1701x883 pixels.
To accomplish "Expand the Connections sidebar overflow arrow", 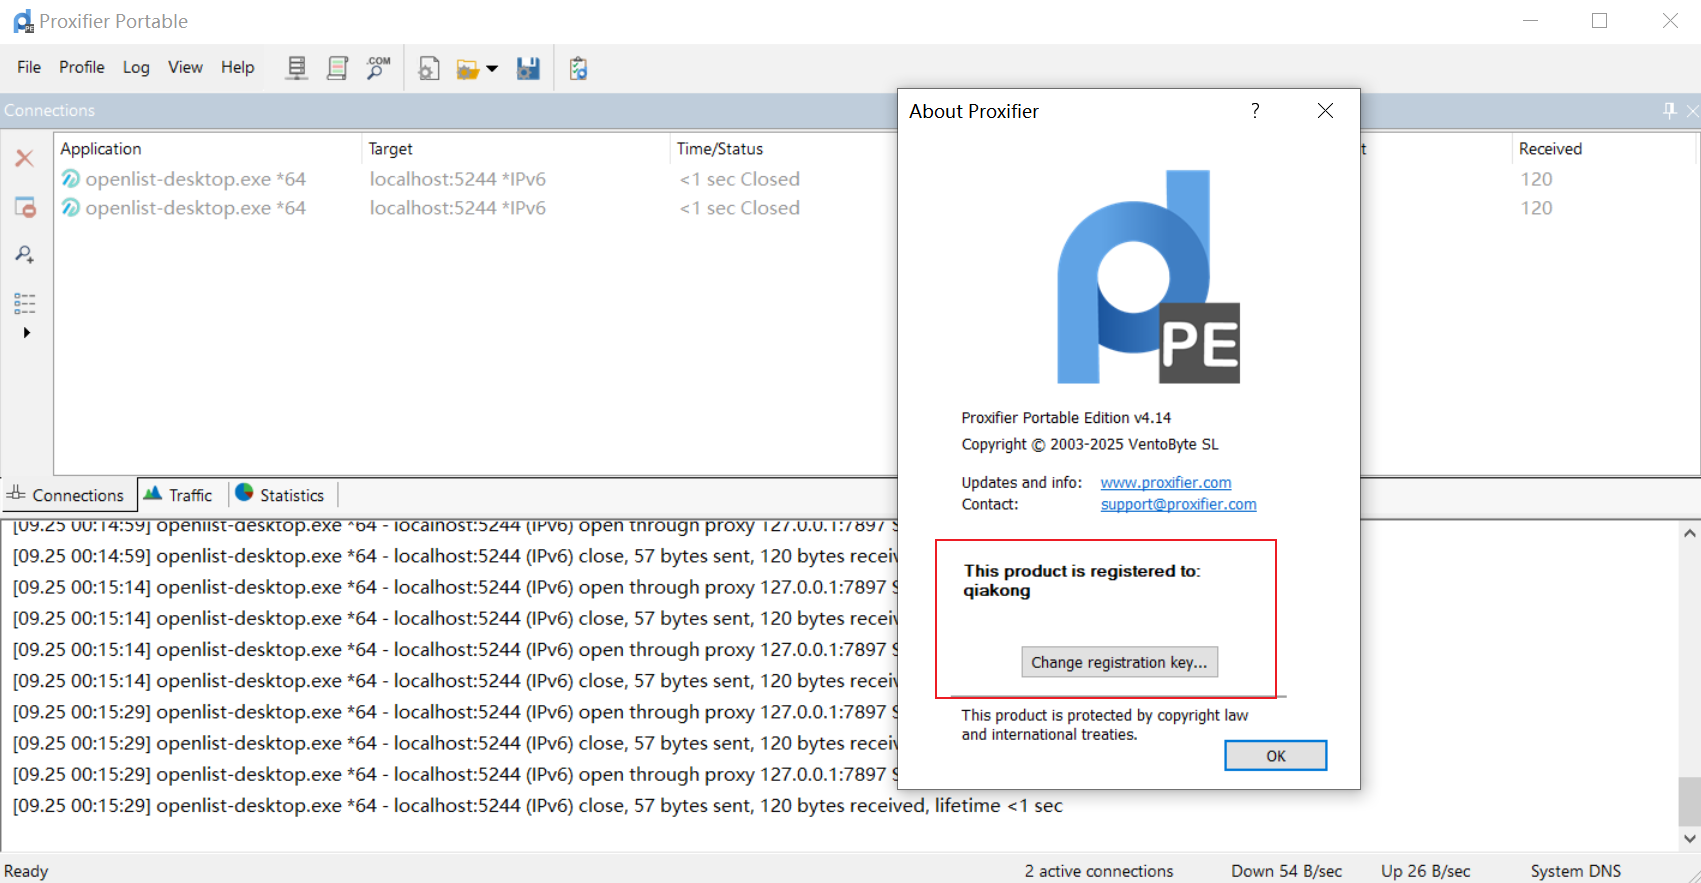I will pyautogui.click(x=27, y=333).
